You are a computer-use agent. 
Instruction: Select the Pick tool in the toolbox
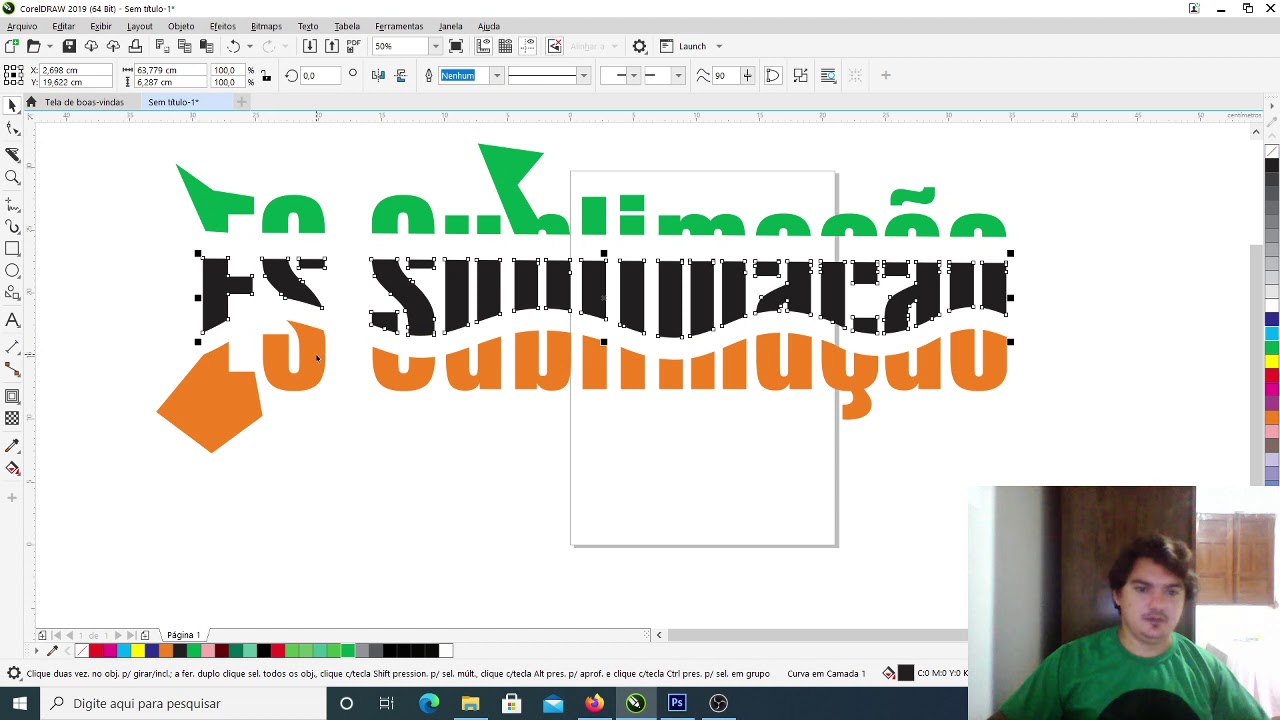[x=12, y=106]
